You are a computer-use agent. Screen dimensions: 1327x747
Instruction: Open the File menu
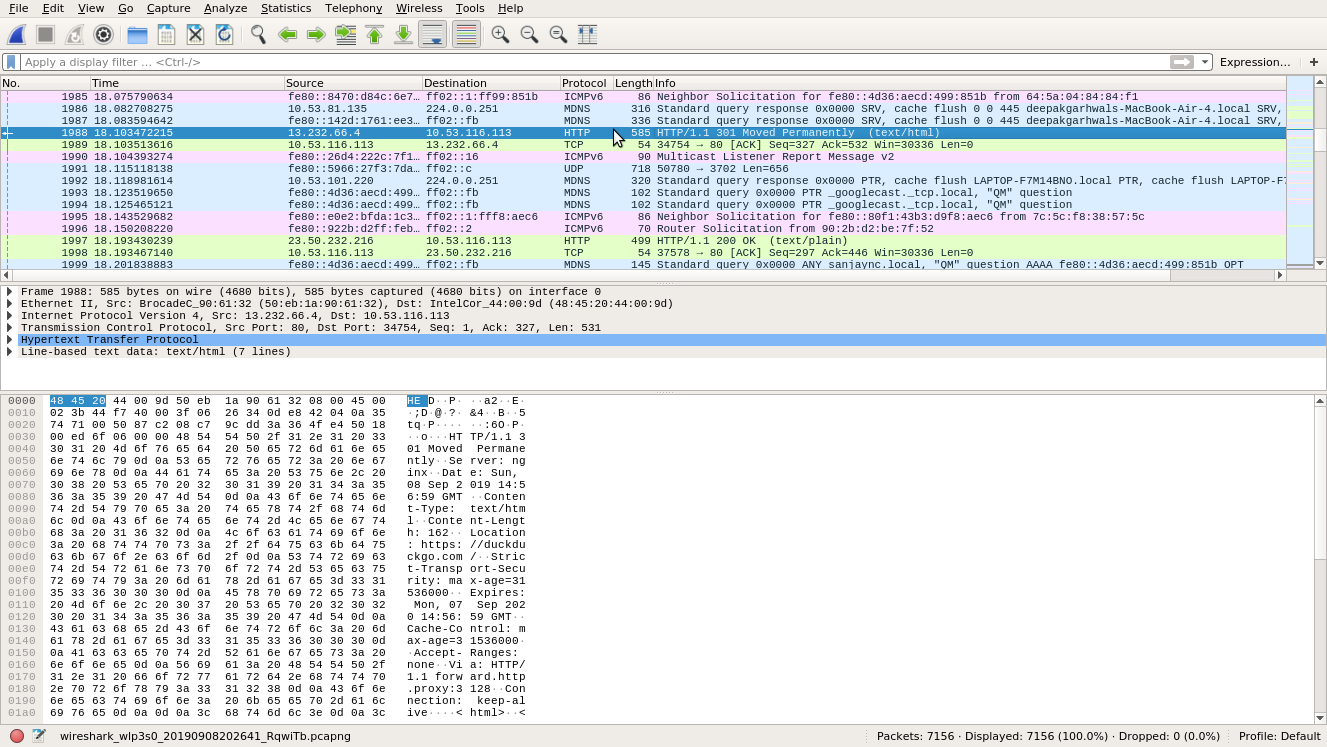[x=18, y=8]
